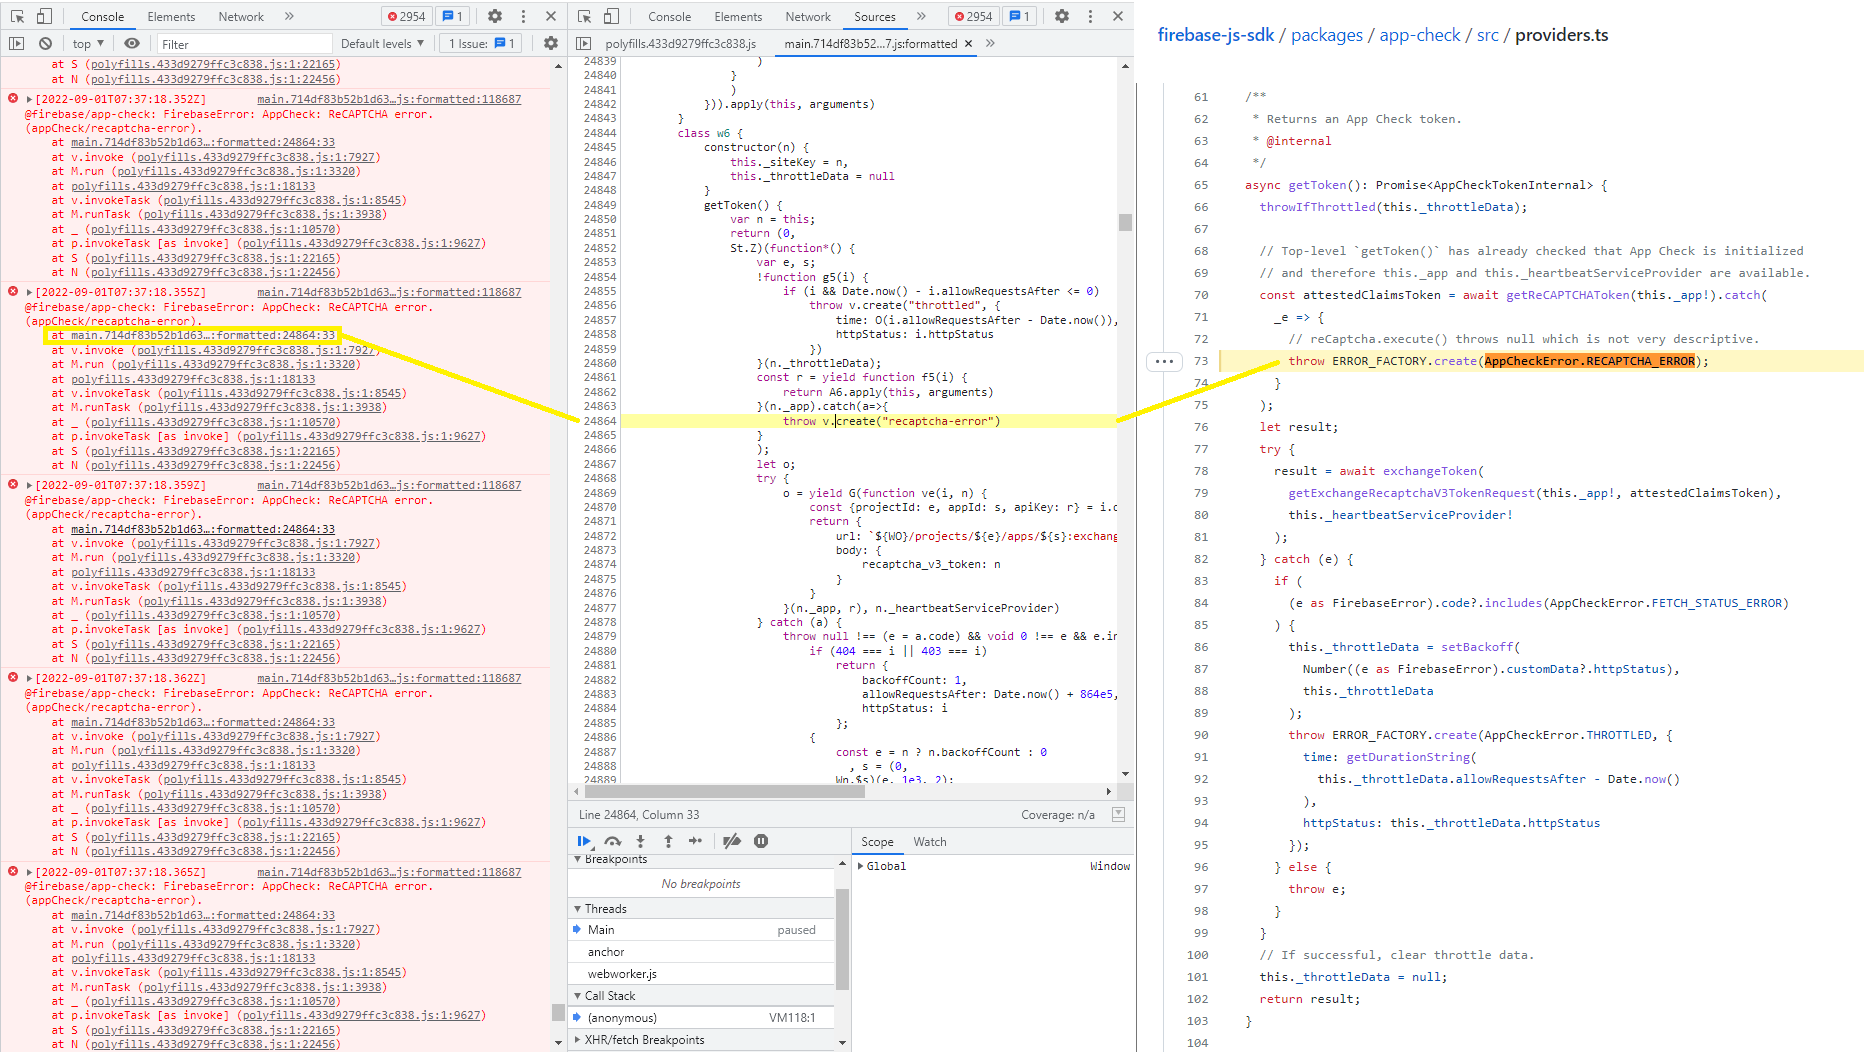This screenshot has height=1052, width=1864.
Task: Open three-dot menu in Sources DevTools panel
Action: point(1090,16)
